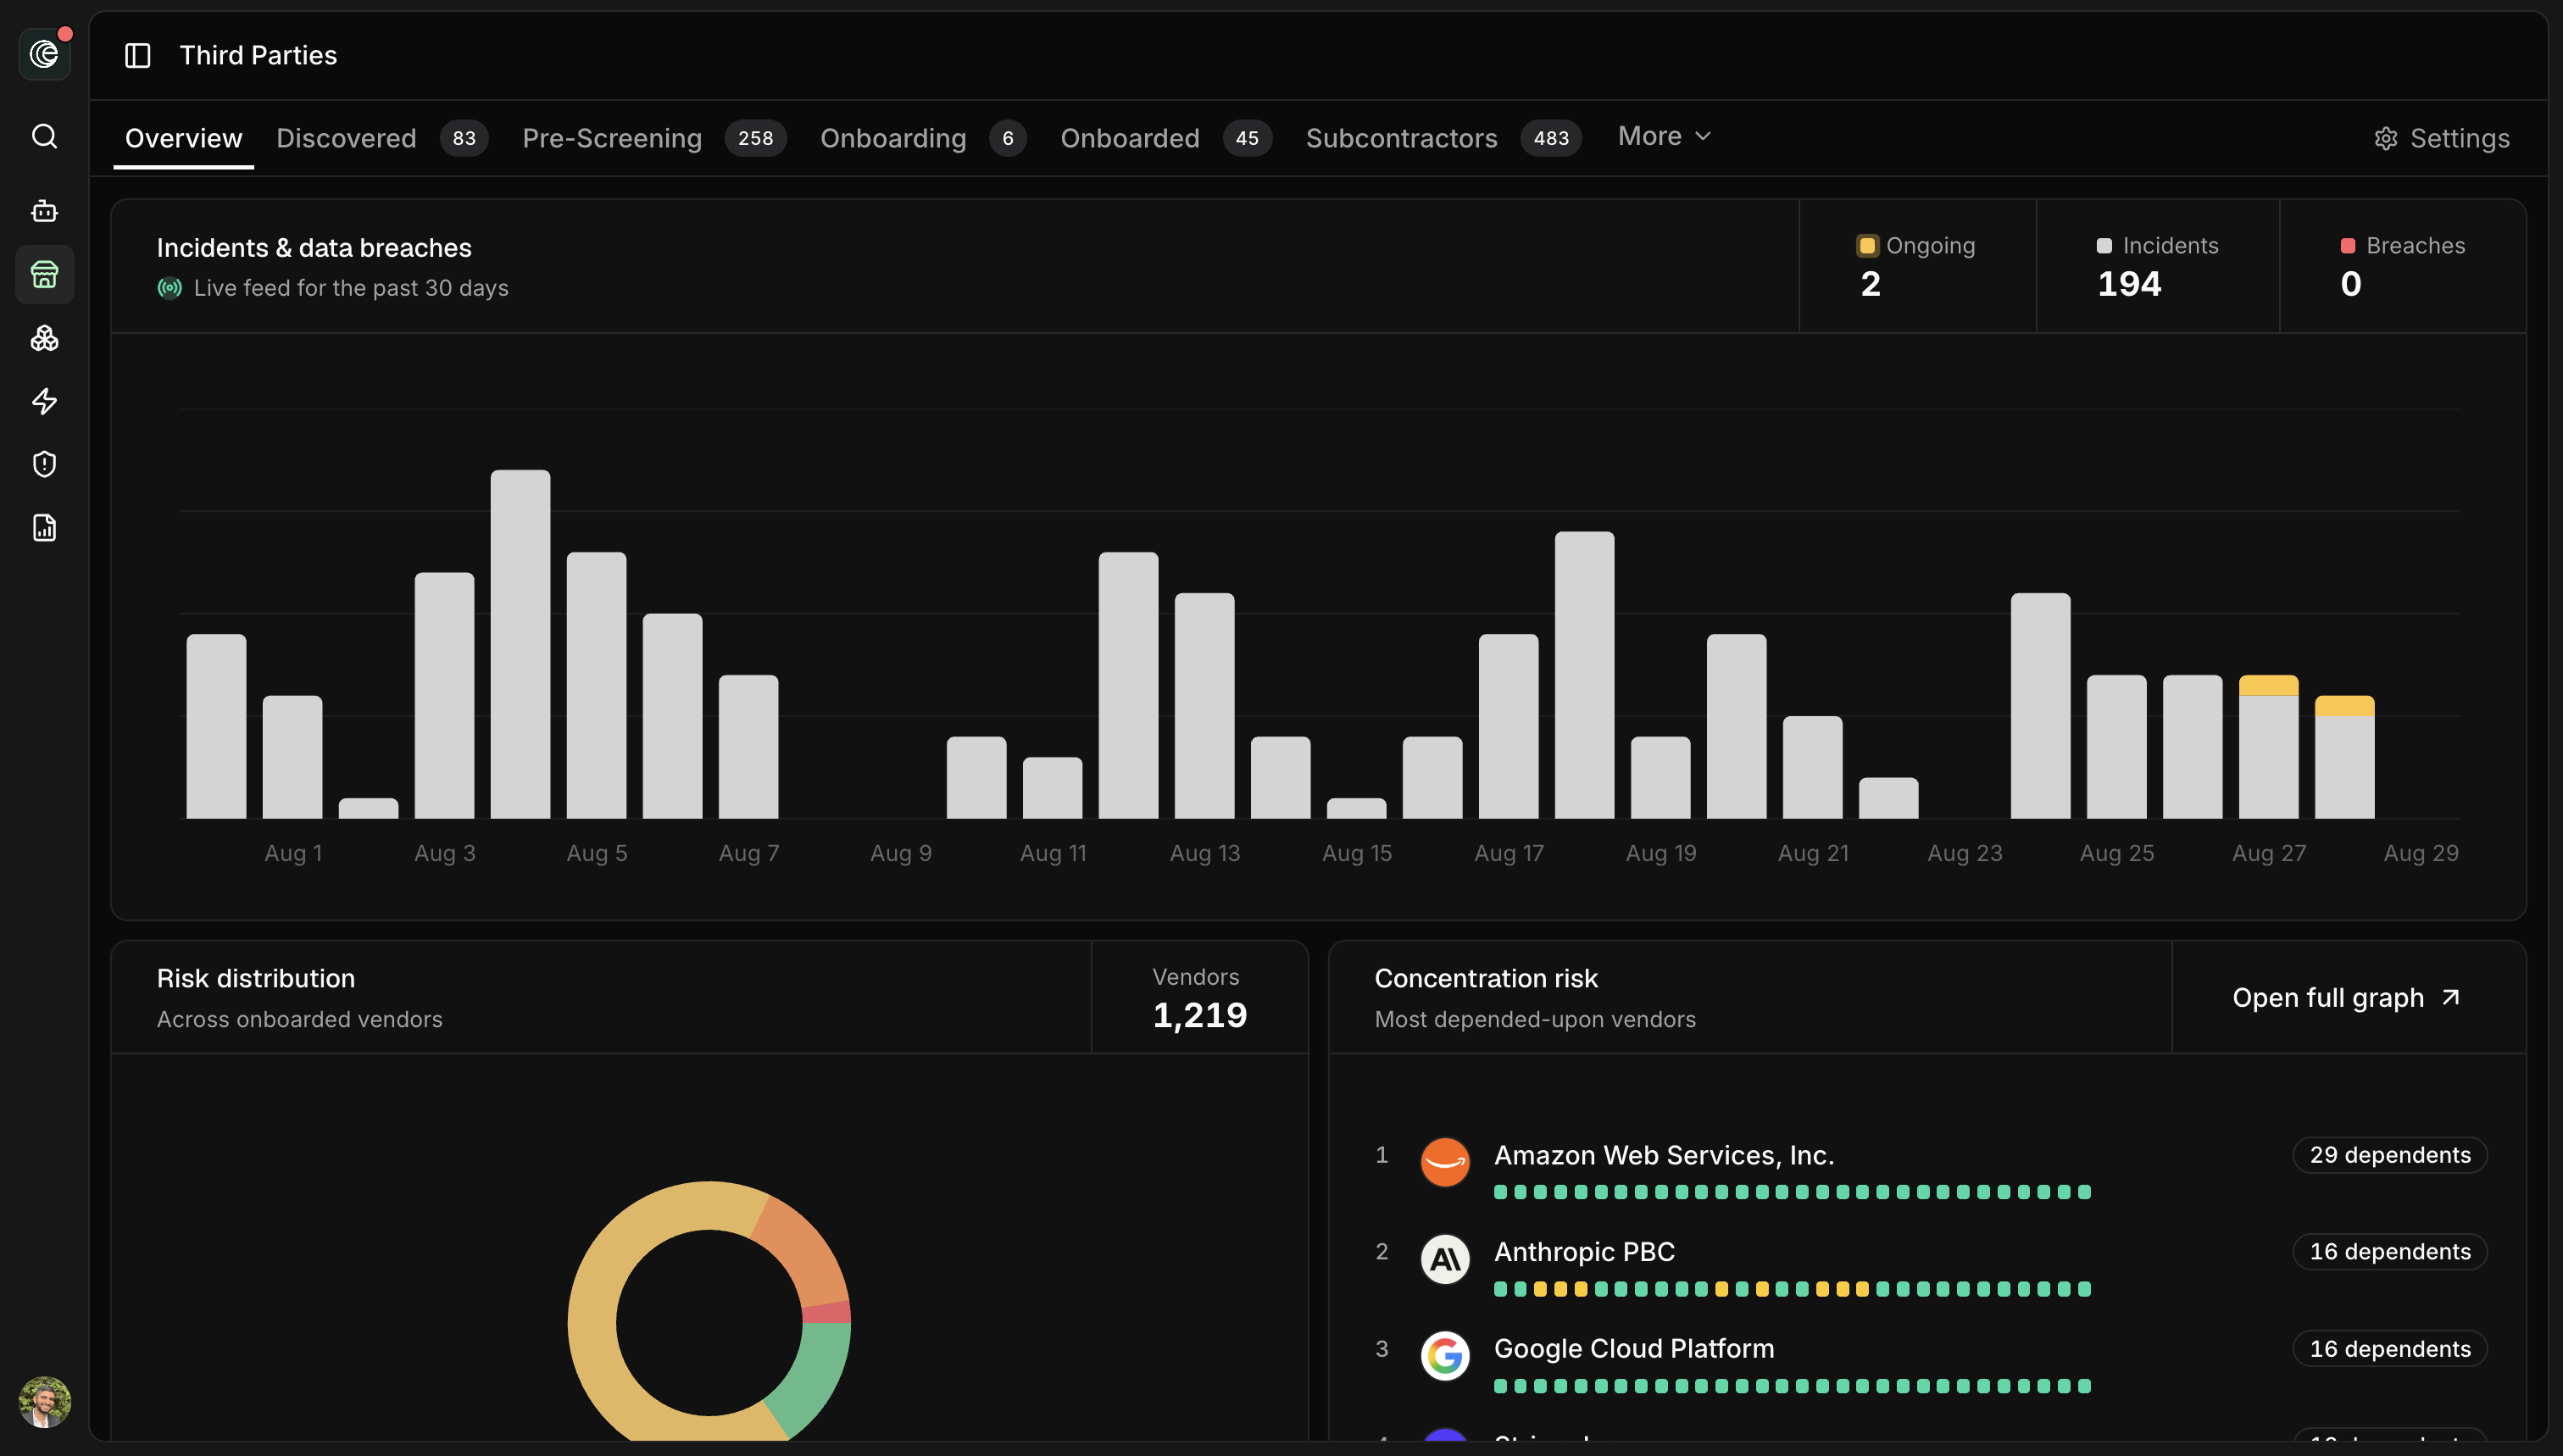The width and height of the screenshot is (2563, 1456).
Task: Click the Ongoing count value "2"
Action: point(1871,285)
